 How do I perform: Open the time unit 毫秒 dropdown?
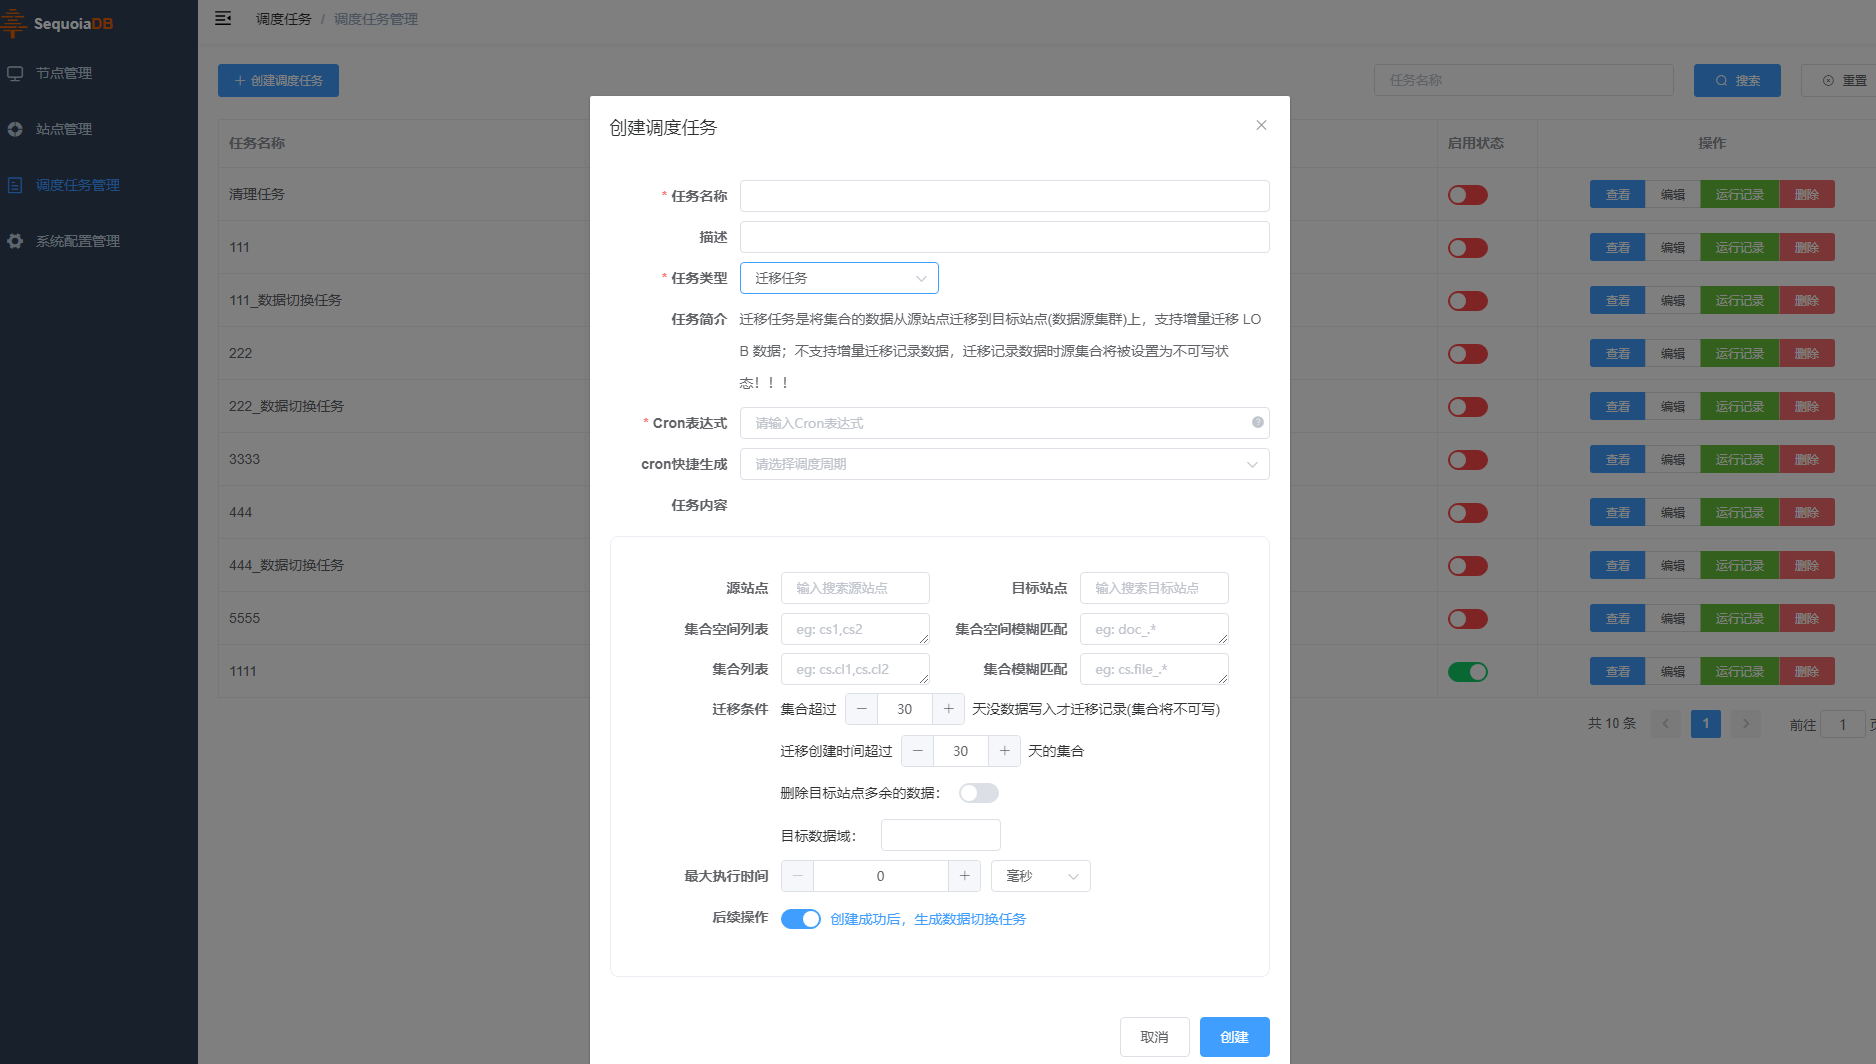point(1040,876)
